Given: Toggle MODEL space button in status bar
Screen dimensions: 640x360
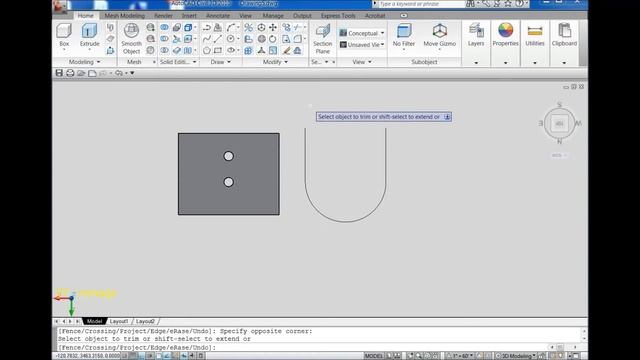Looking at the screenshot, I should click(x=373, y=356).
